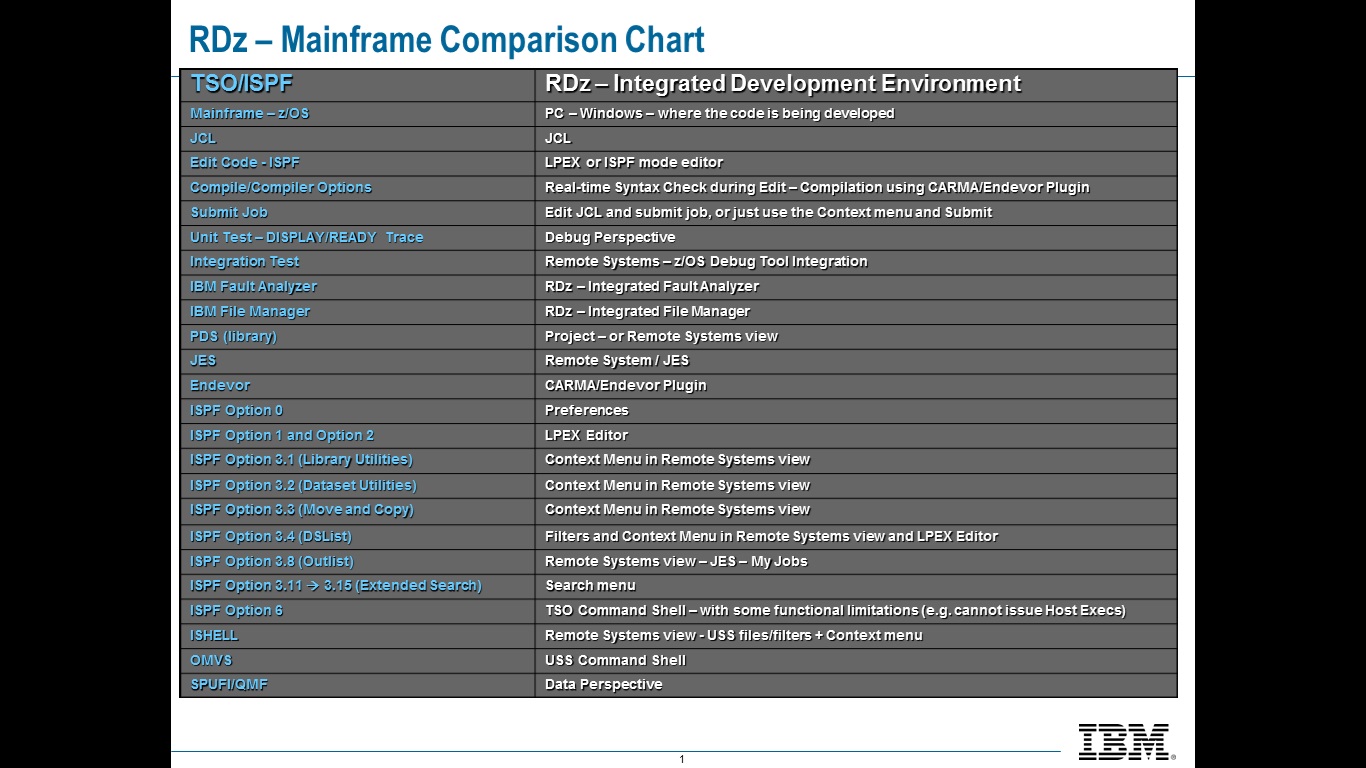
Task: Select the 'JES' cell in TSO/ISPF column
Action: tap(358, 360)
